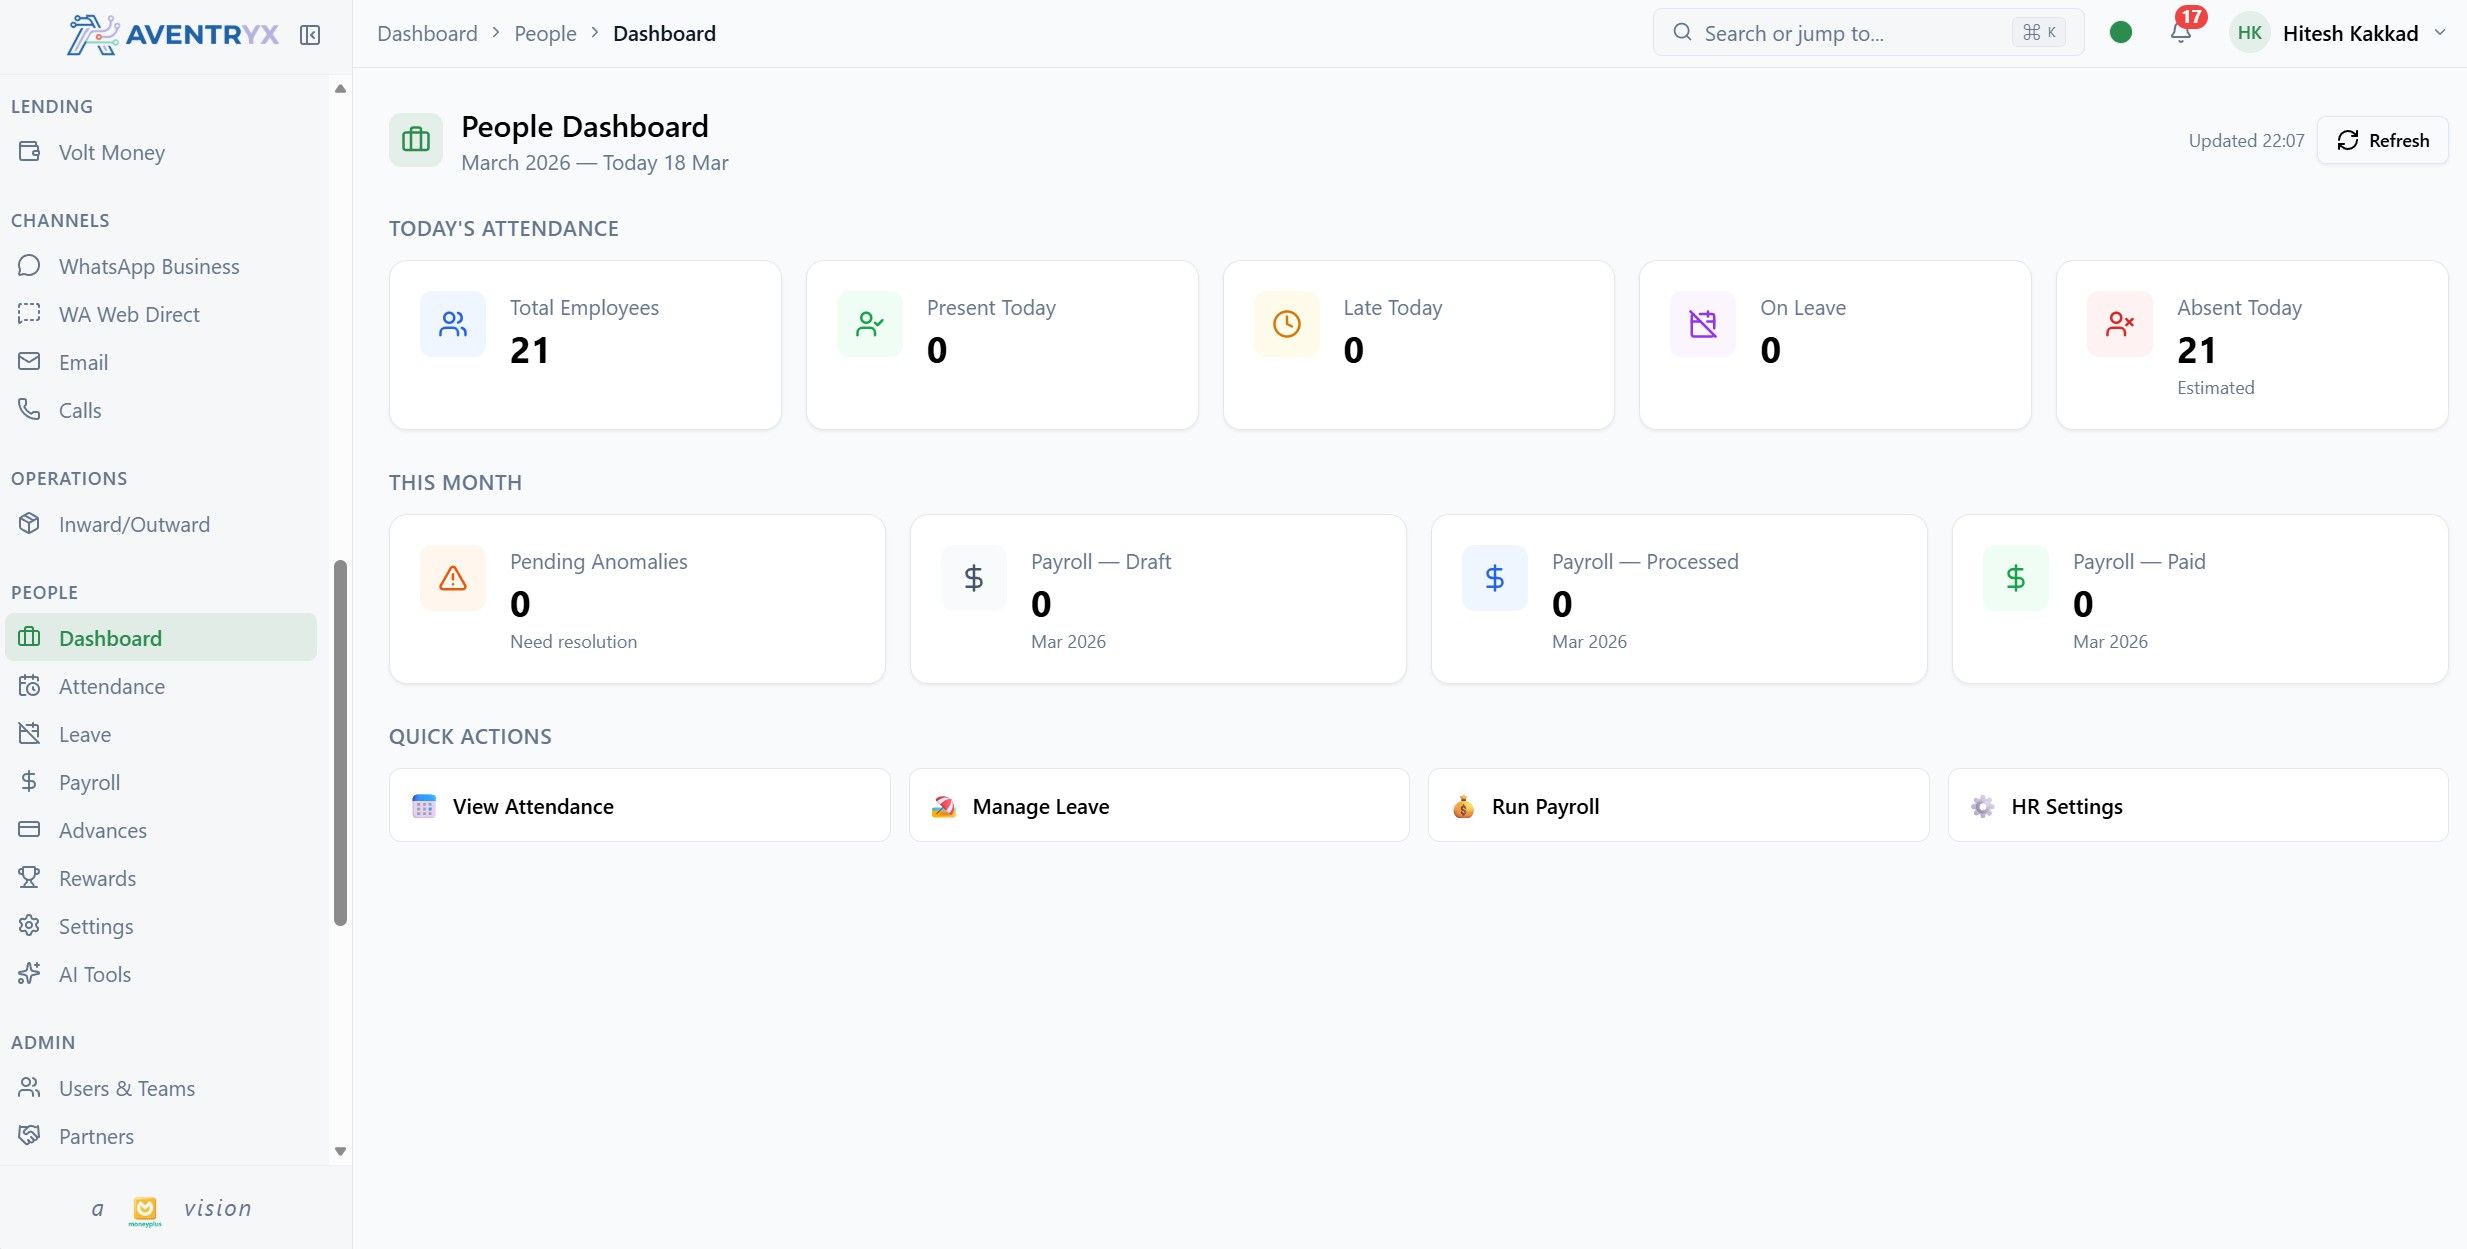Select the Calls phone icon
This screenshot has width=2467, height=1249.
pos(30,410)
